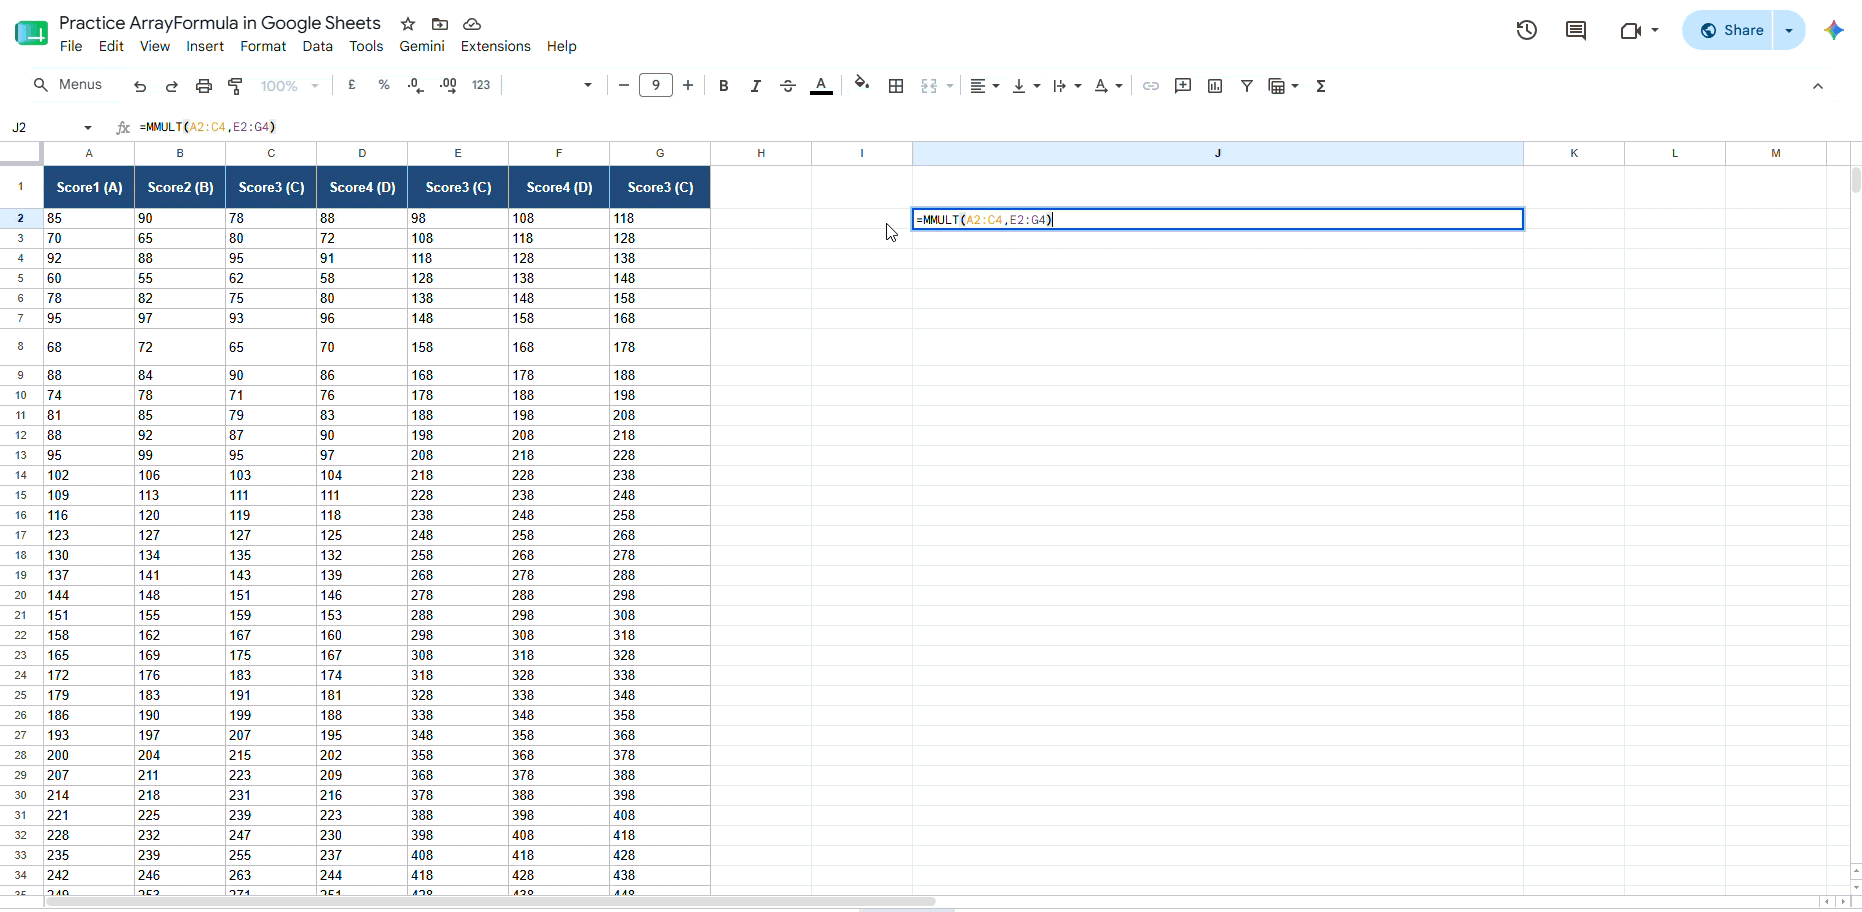Viewport: 1862px width, 912px height.
Task: Open version history clock icon
Action: 1526,30
